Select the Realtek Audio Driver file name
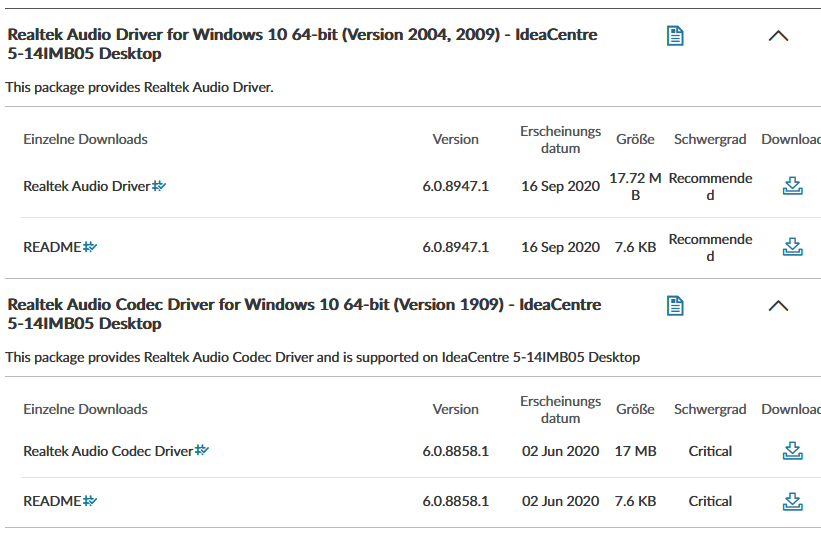This screenshot has height=543, width=821. [x=86, y=186]
